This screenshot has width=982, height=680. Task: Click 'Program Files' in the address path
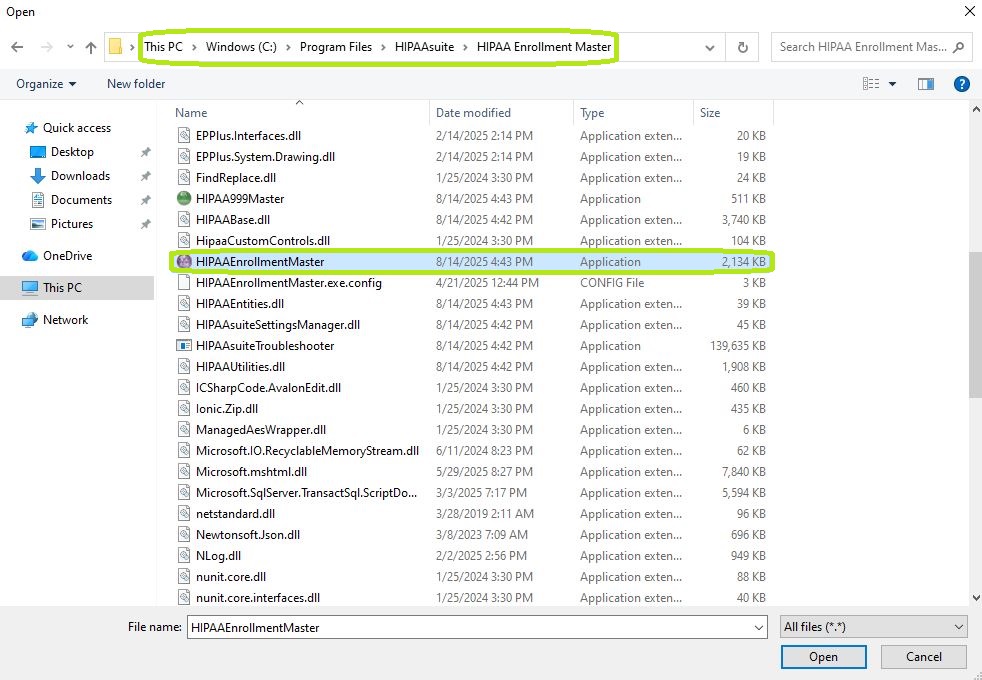point(336,47)
